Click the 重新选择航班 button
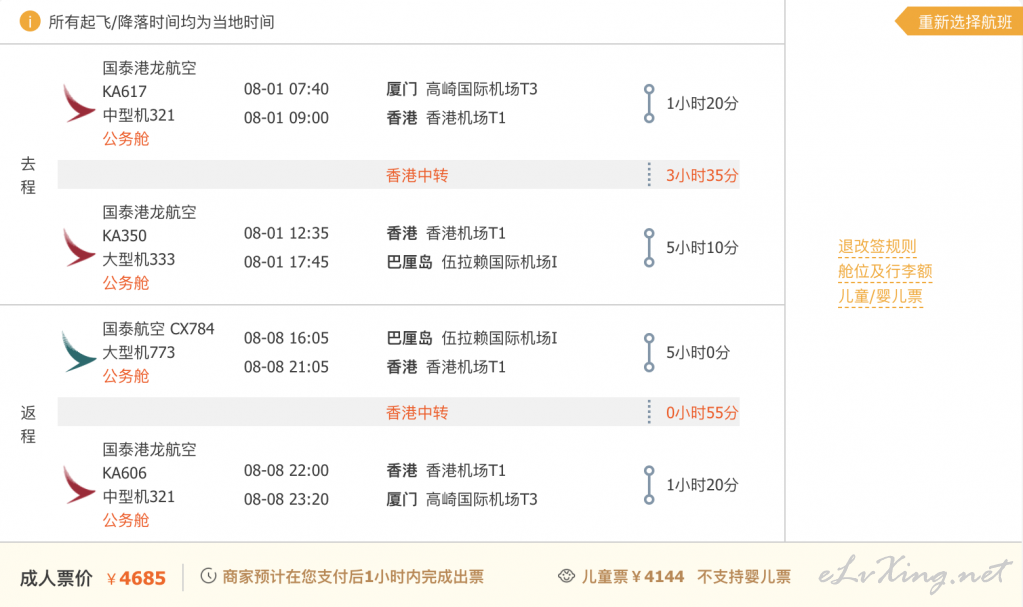 (963, 22)
